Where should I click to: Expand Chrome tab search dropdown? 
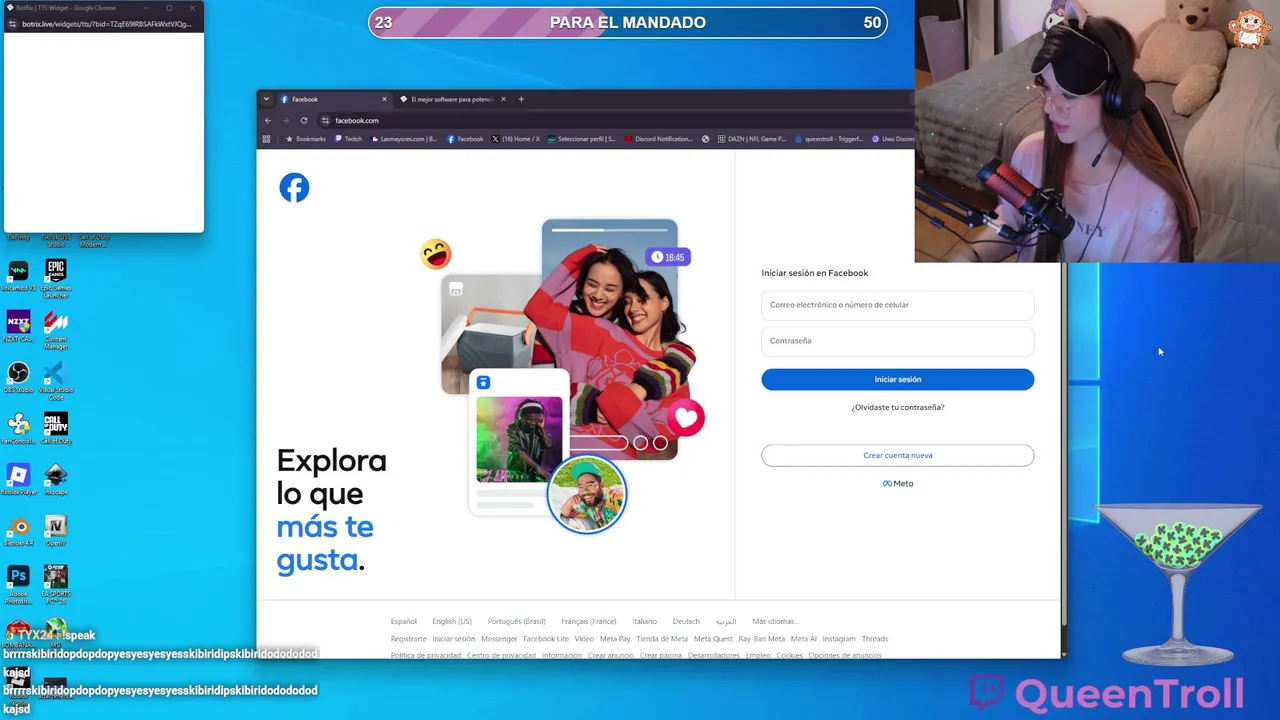pos(266,99)
